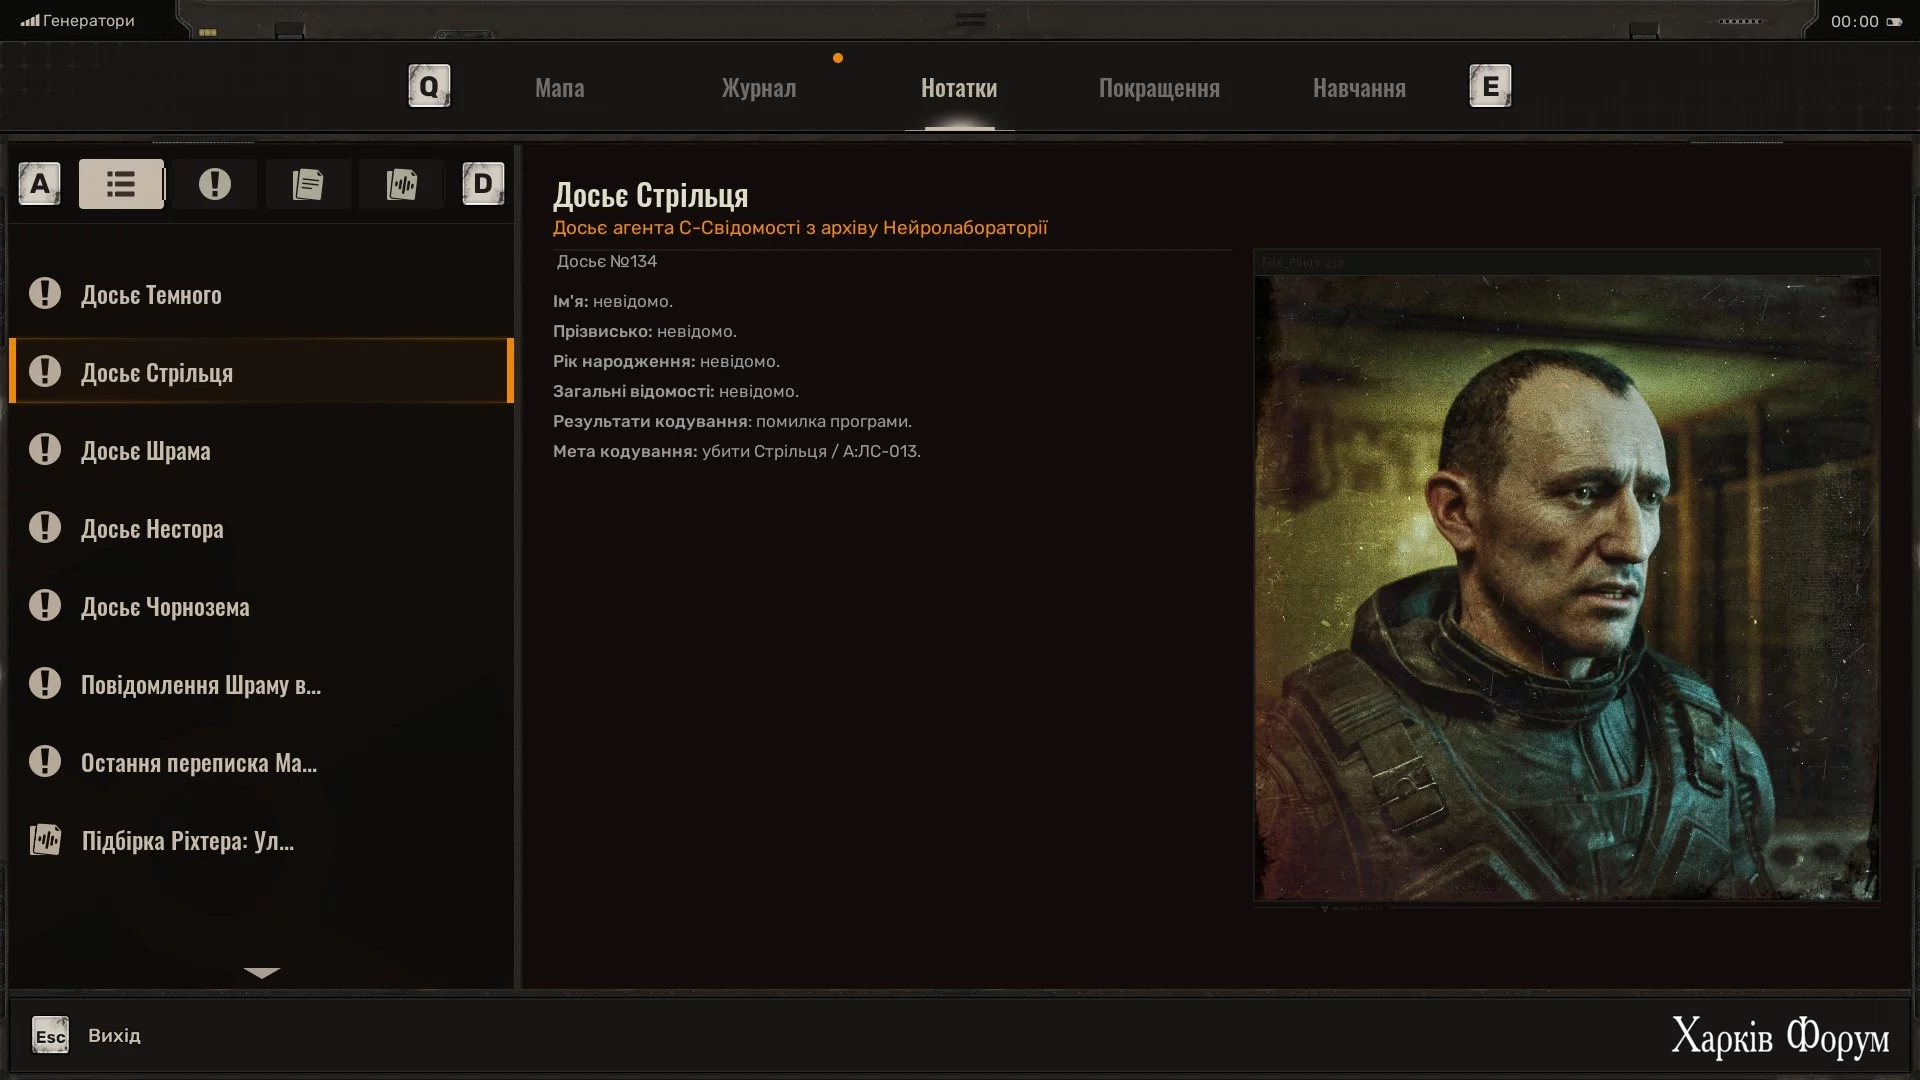Select the D key next-filter icon
Image resolution: width=1920 pixels, height=1080 pixels.
pos(483,184)
